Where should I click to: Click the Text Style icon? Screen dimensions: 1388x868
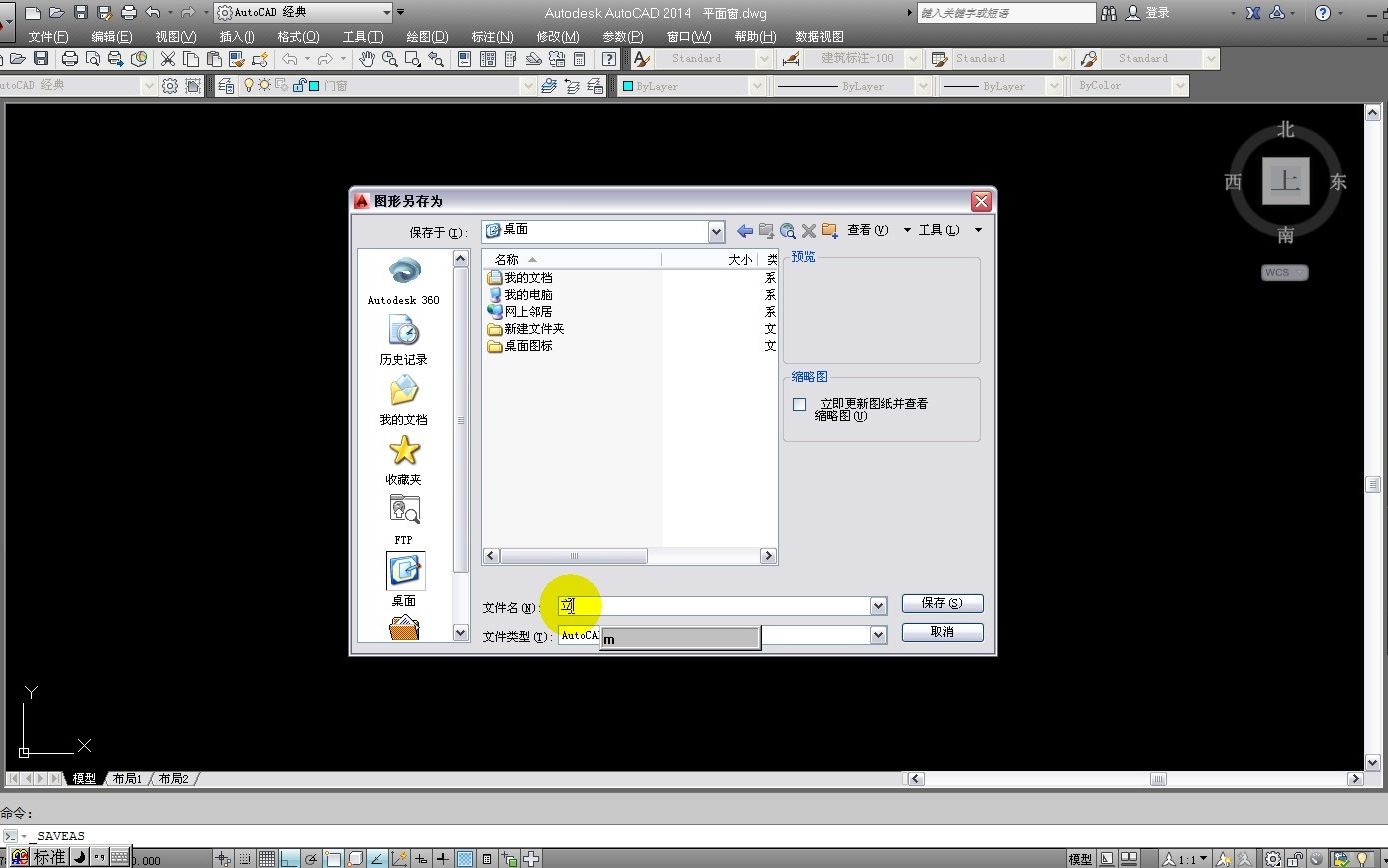(x=642, y=59)
